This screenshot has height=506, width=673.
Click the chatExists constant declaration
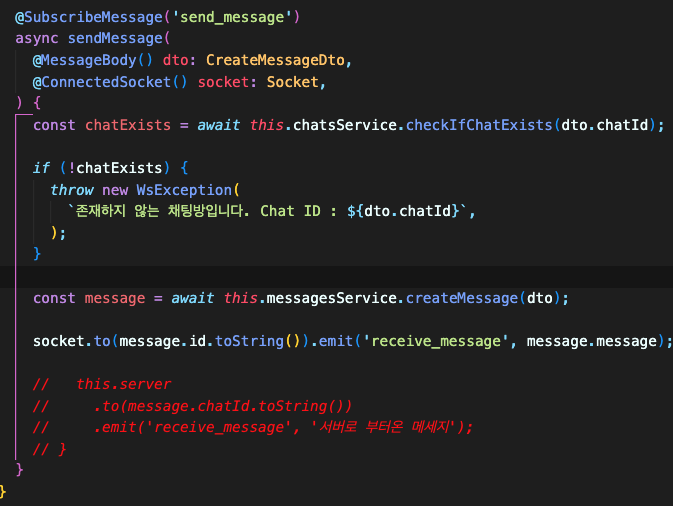click(127, 125)
